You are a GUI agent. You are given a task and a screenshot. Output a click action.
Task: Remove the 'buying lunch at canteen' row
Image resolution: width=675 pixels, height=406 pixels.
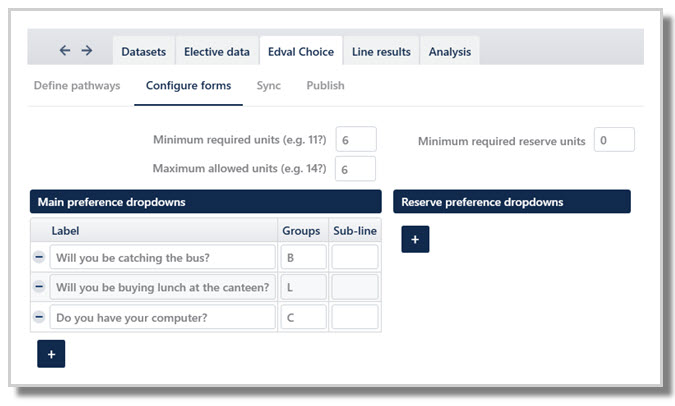pyautogui.click(x=39, y=287)
